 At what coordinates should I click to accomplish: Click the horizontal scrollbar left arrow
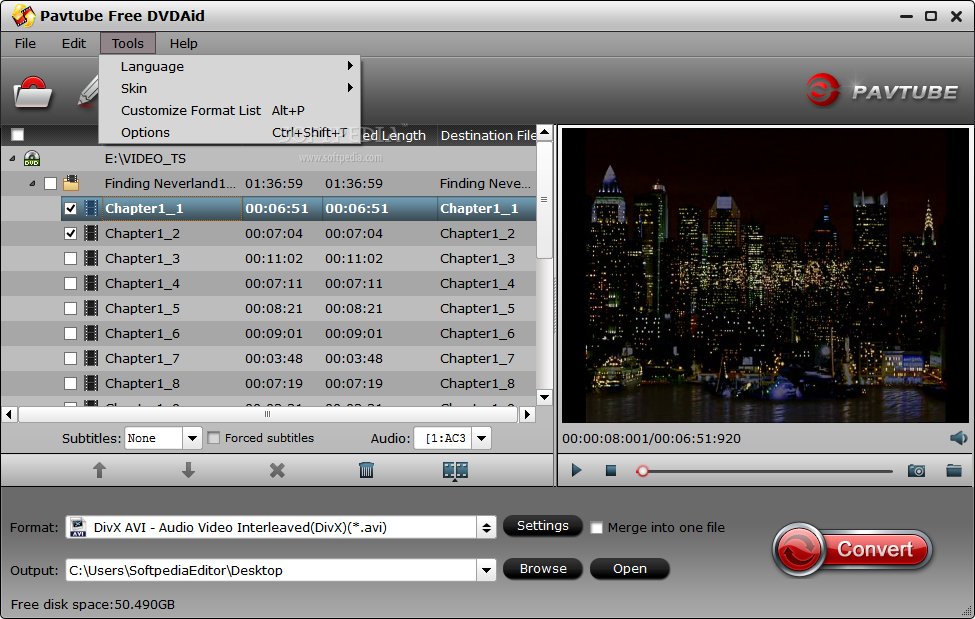[9, 414]
